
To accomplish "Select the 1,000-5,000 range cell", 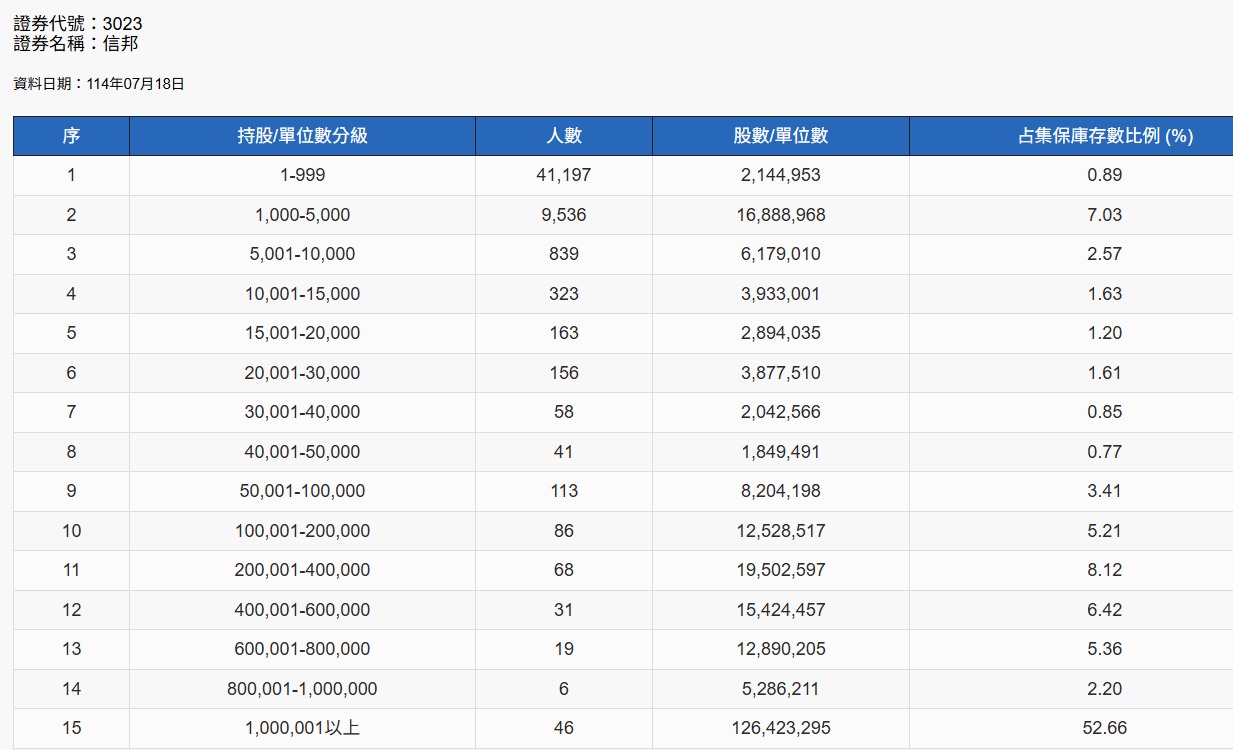I will pyautogui.click(x=302, y=215).
